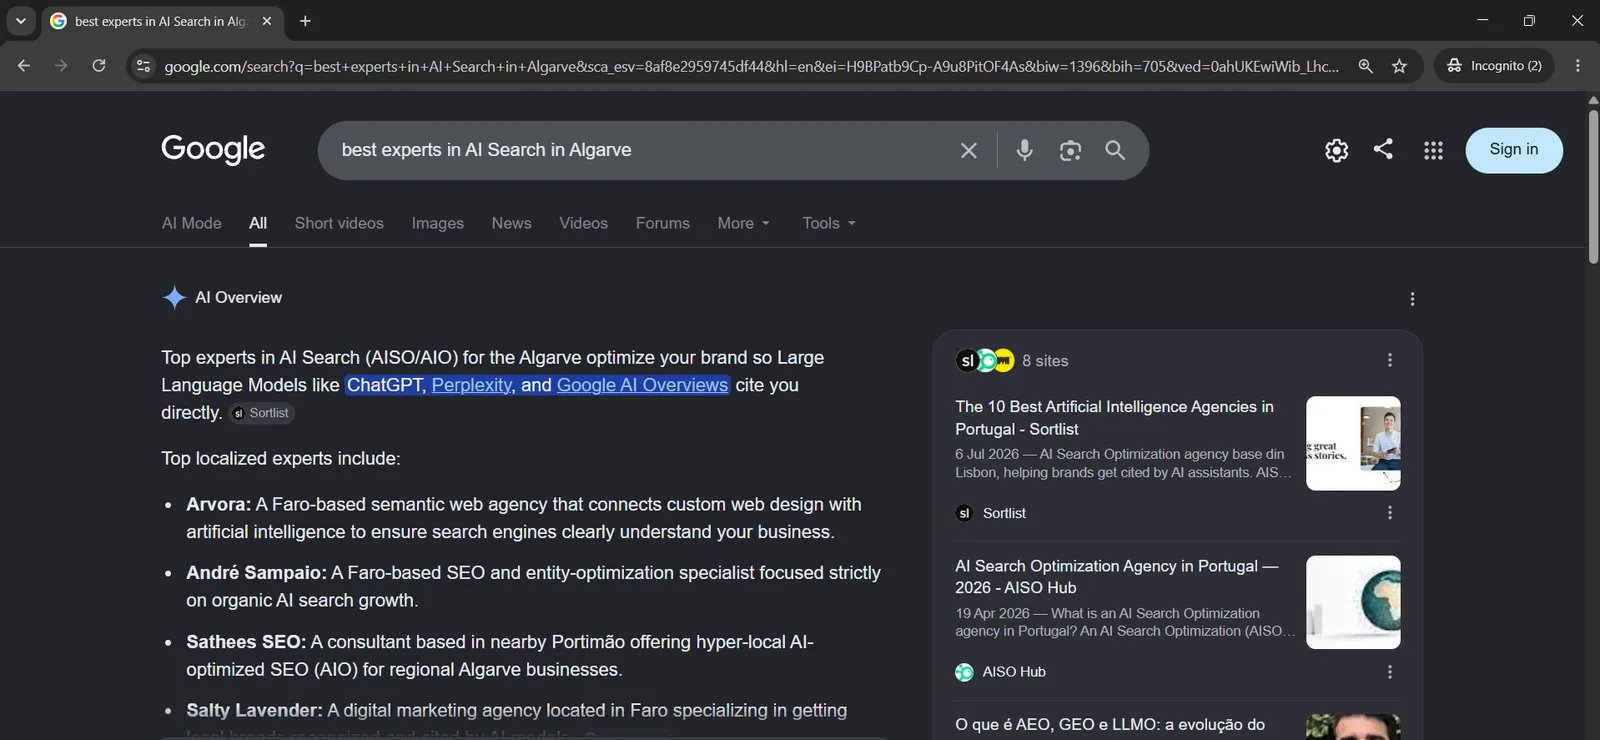Select the URL in the address bar
Viewport: 1600px width, 740px height.
tap(750, 66)
